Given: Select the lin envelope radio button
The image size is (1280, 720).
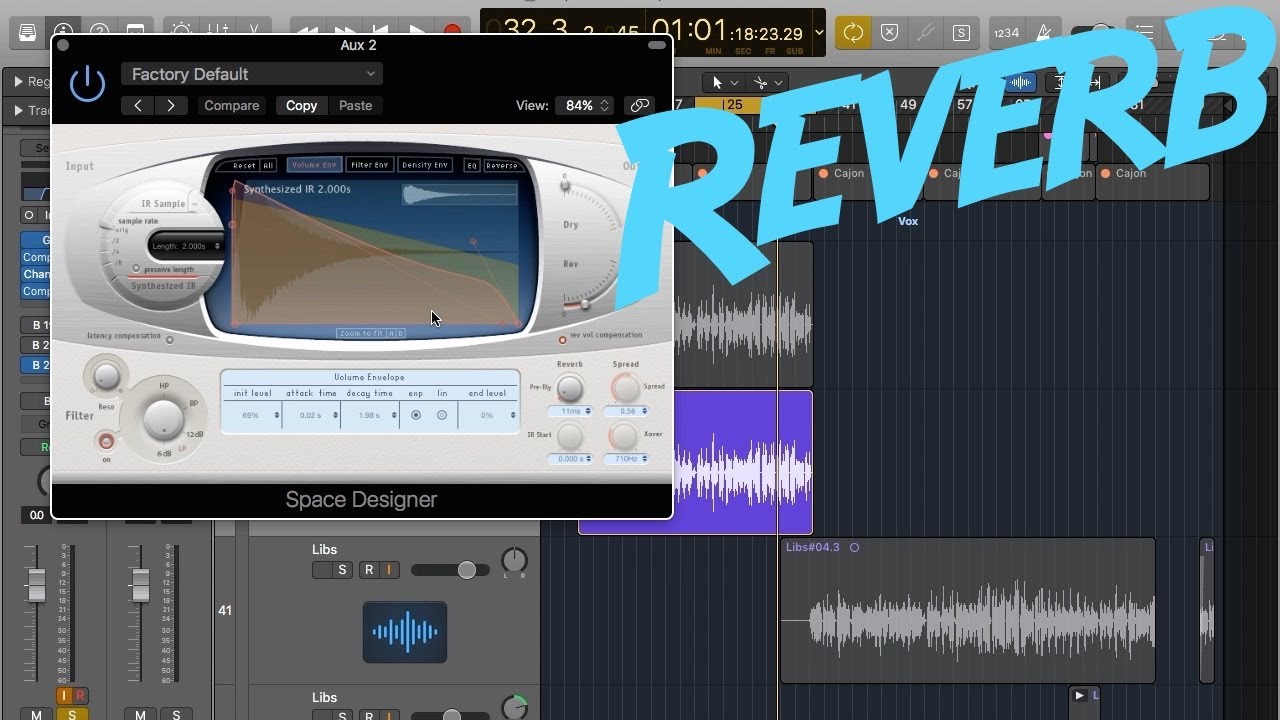Looking at the screenshot, I should 442,415.
